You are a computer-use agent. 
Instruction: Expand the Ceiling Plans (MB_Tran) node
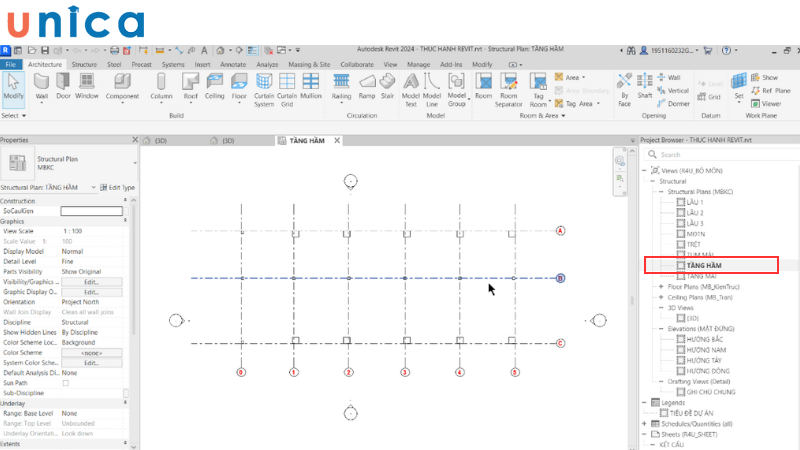pyautogui.click(x=660, y=297)
